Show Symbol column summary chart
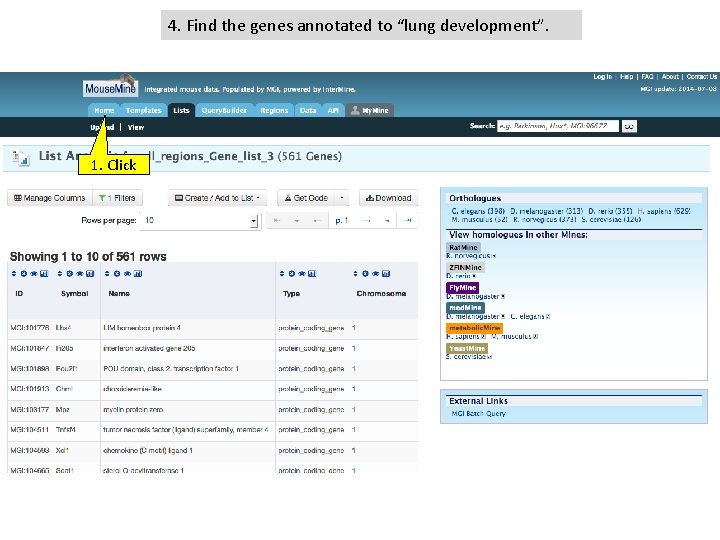This screenshot has height=540, width=720. coord(90,274)
